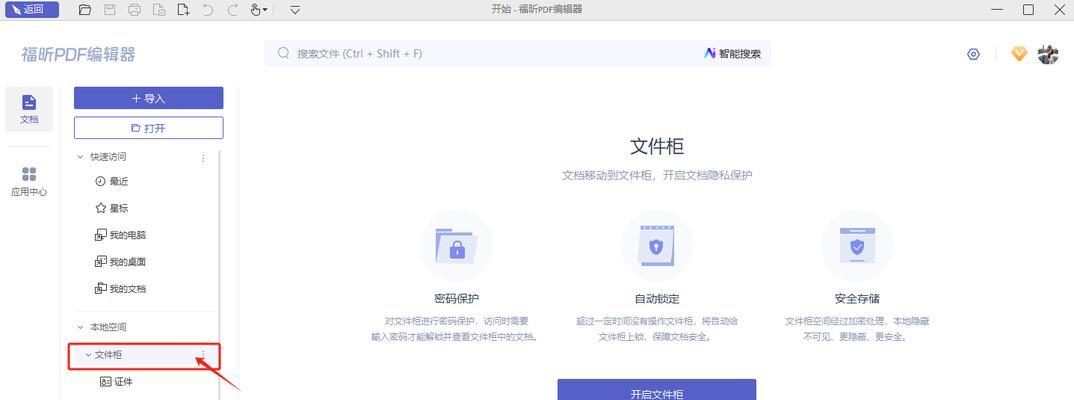Screen dimensions: 1074x400
Task: Collapse the 快速访问 section
Action: pyautogui.click(x=80, y=157)
